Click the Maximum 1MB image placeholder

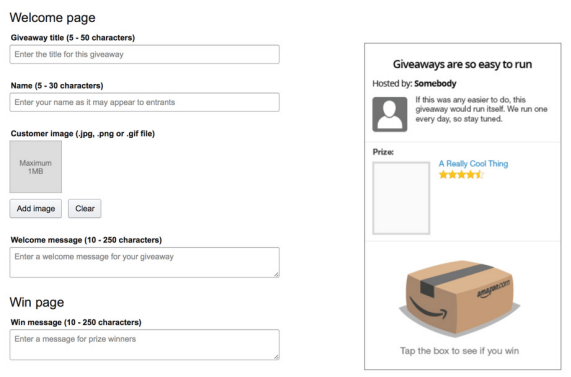pos(36,167)
